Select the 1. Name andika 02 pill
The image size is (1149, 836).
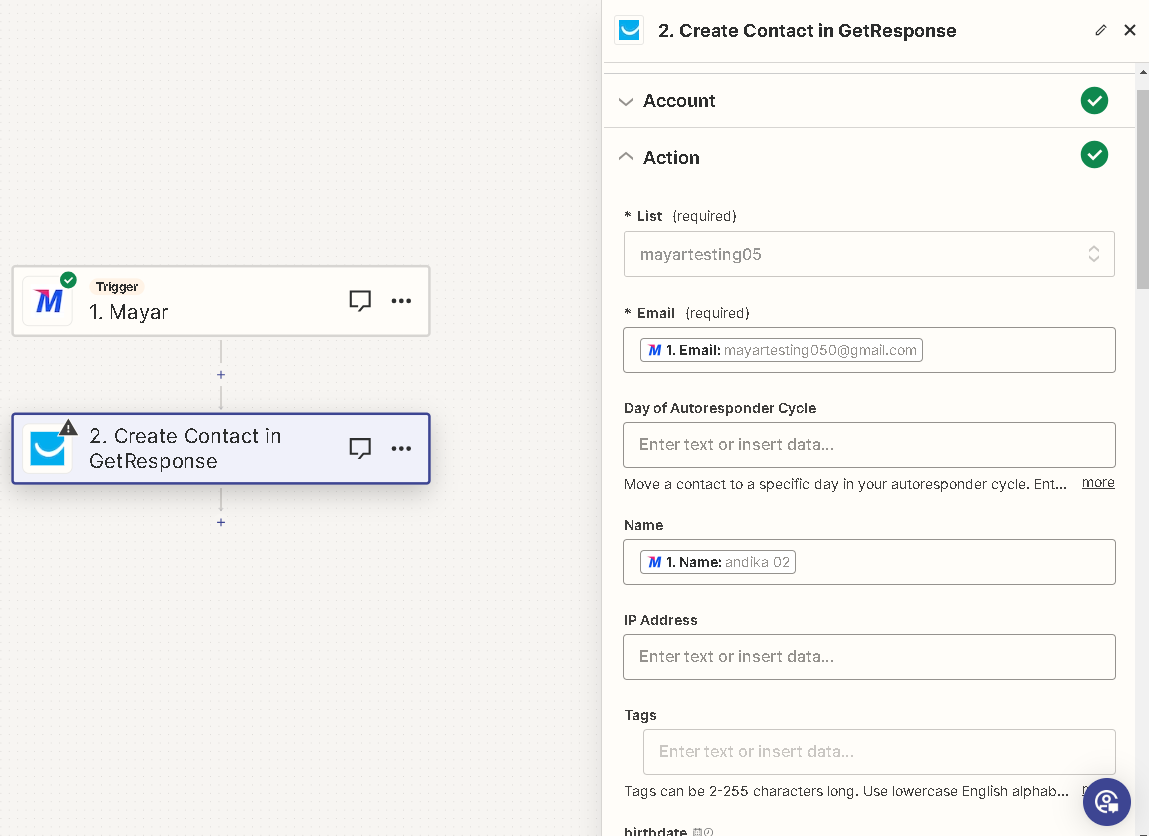tap(717, 562)
